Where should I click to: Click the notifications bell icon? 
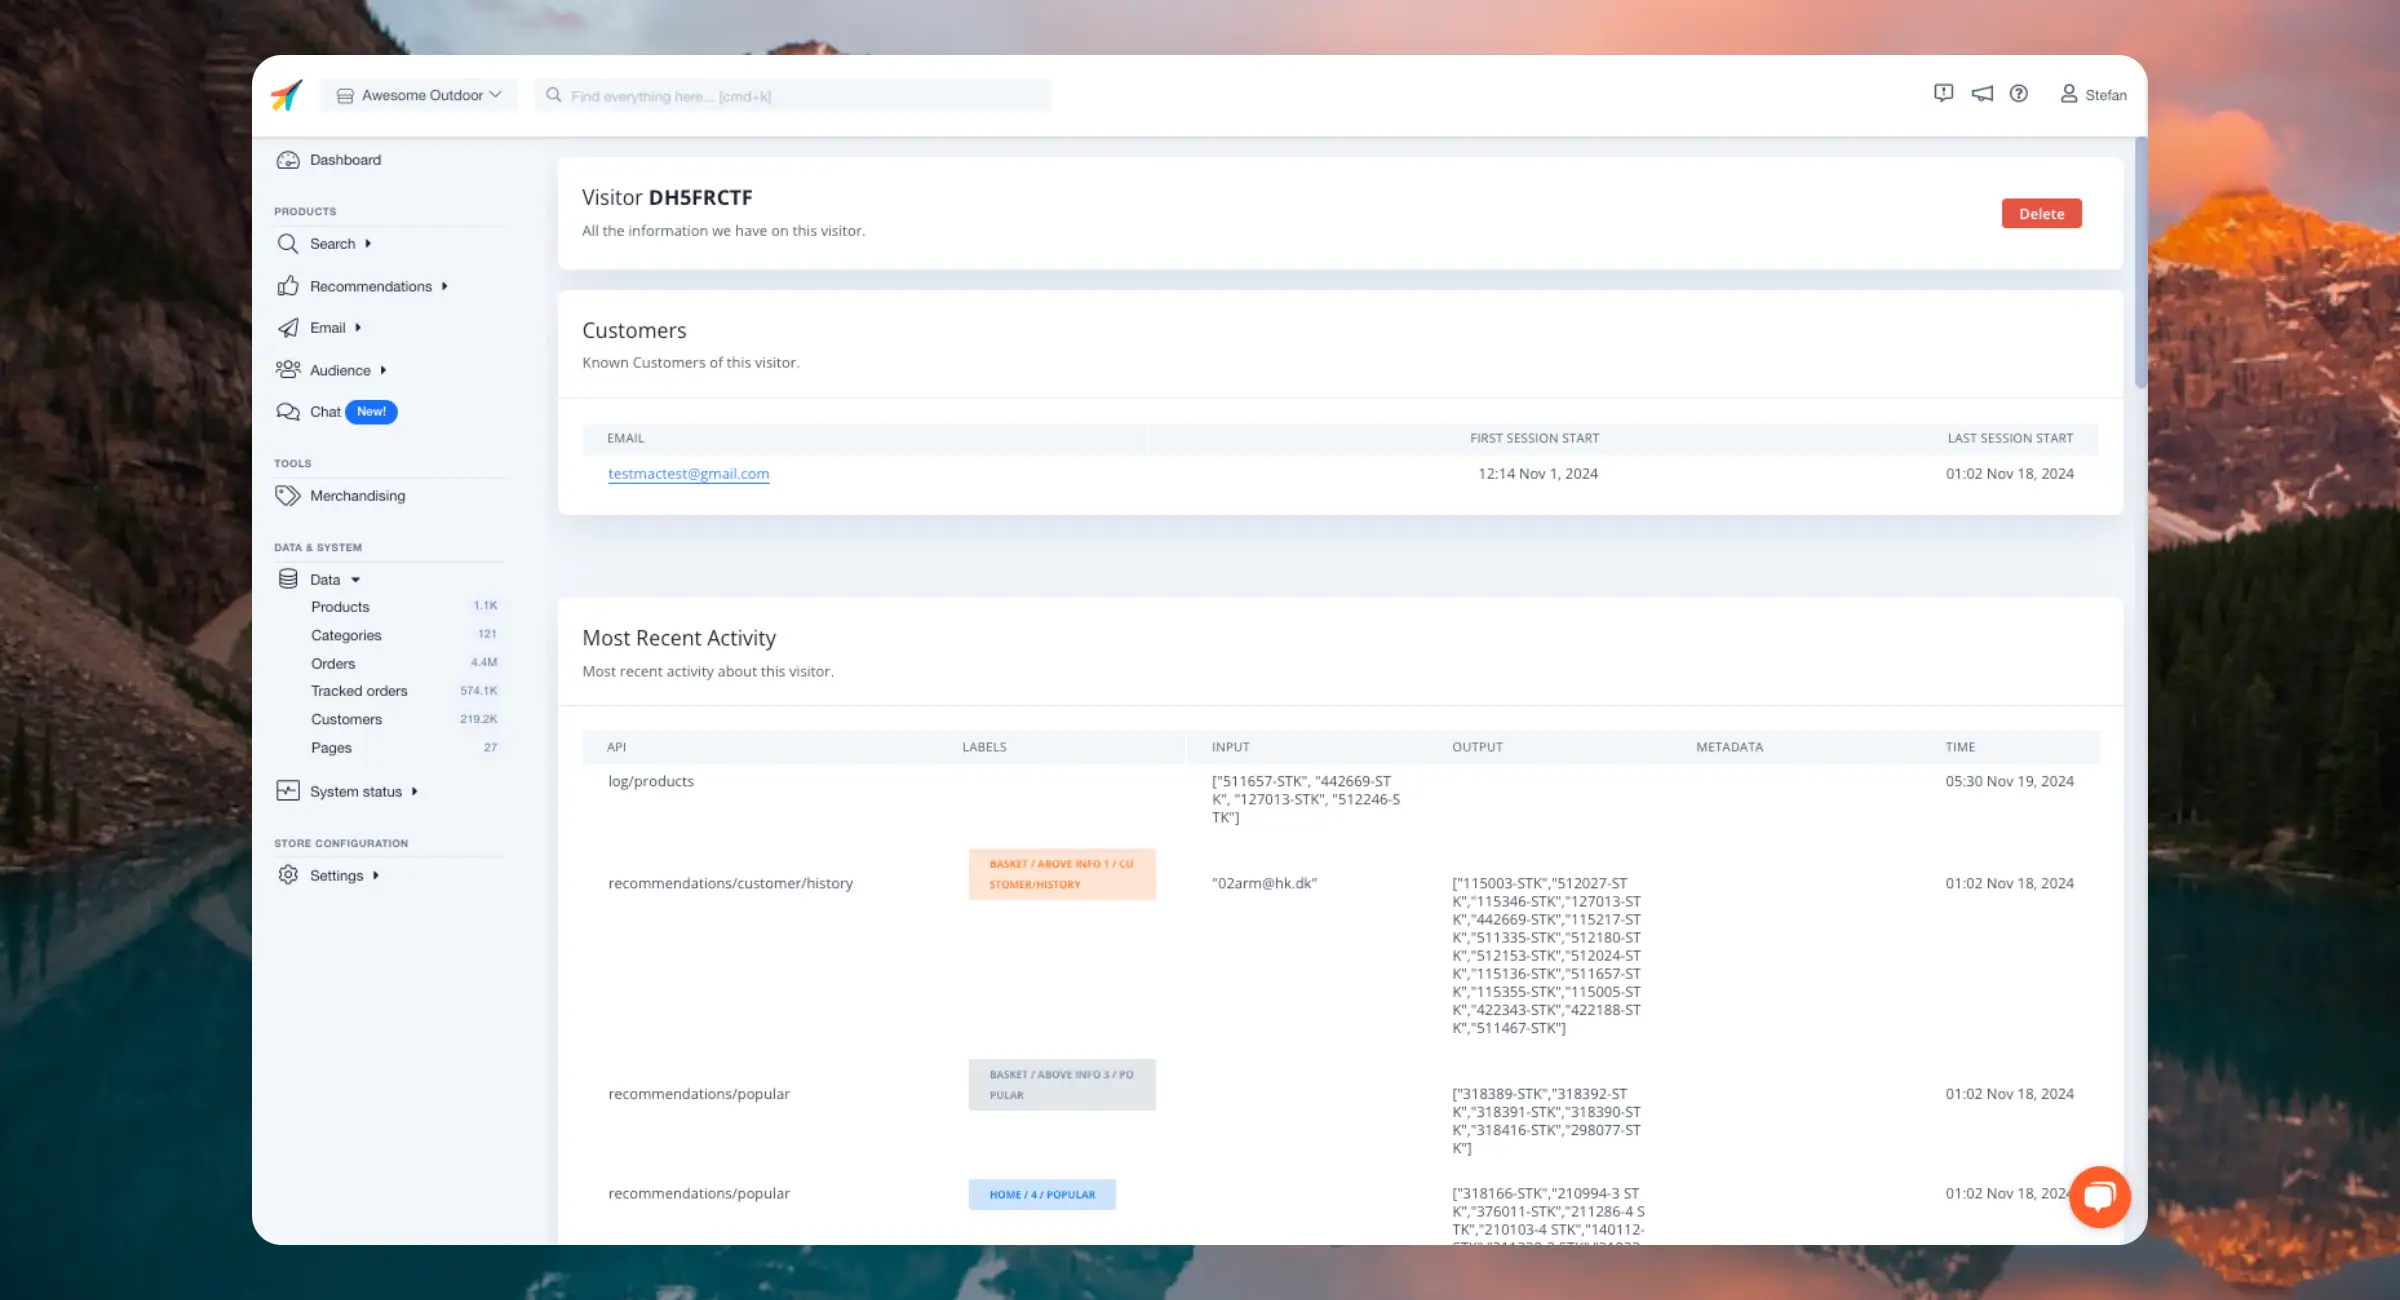click(x=1982, y=94)
